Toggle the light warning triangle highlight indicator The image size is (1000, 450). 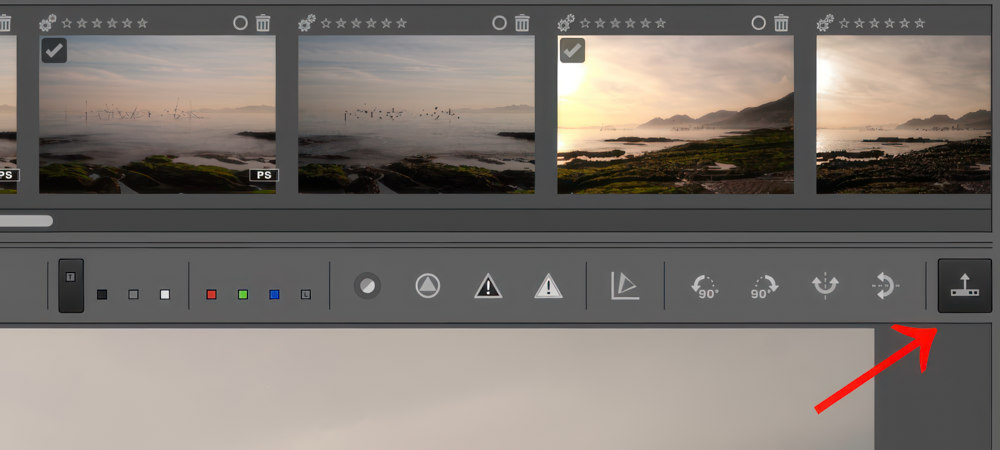pos(548,286)
